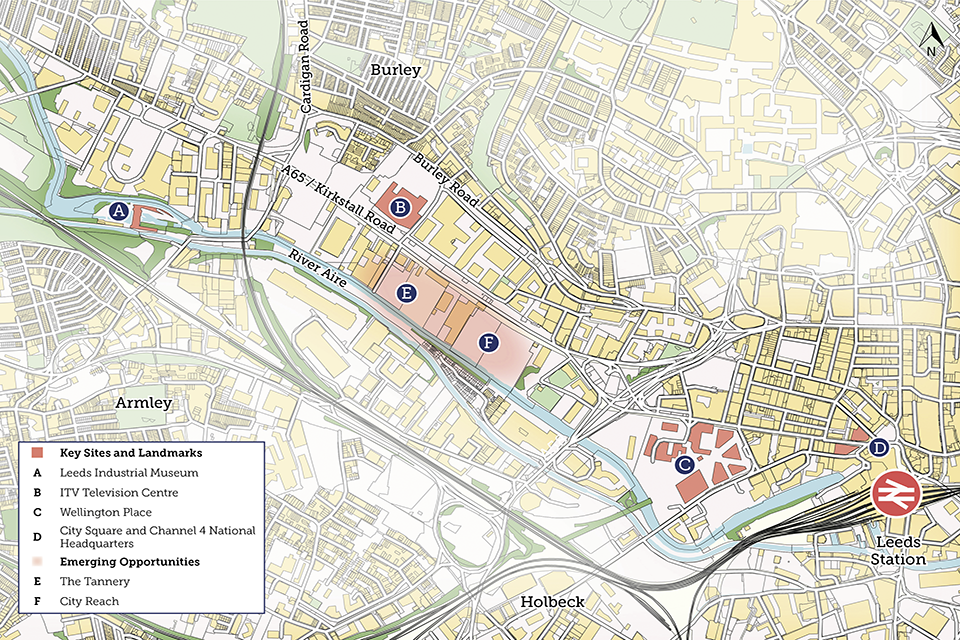Click the Burley district label
The image size is (960, 640).
[x=395, y=70]
